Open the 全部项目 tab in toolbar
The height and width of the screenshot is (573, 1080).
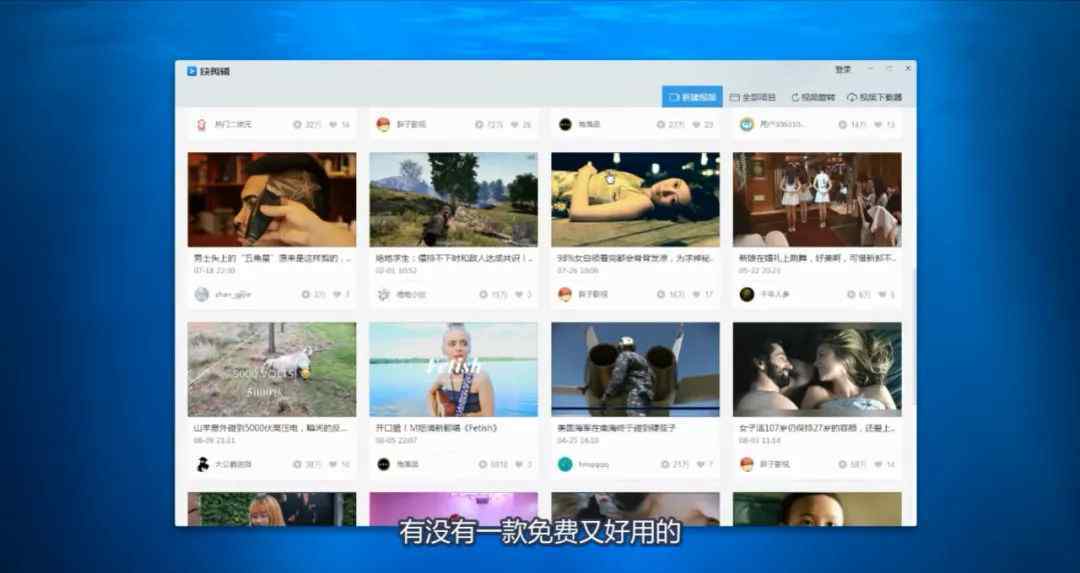(x=753, y=97)
